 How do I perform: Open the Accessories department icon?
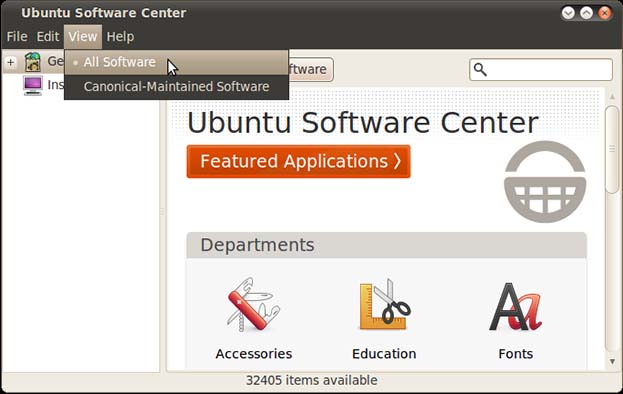pos(253,305)
